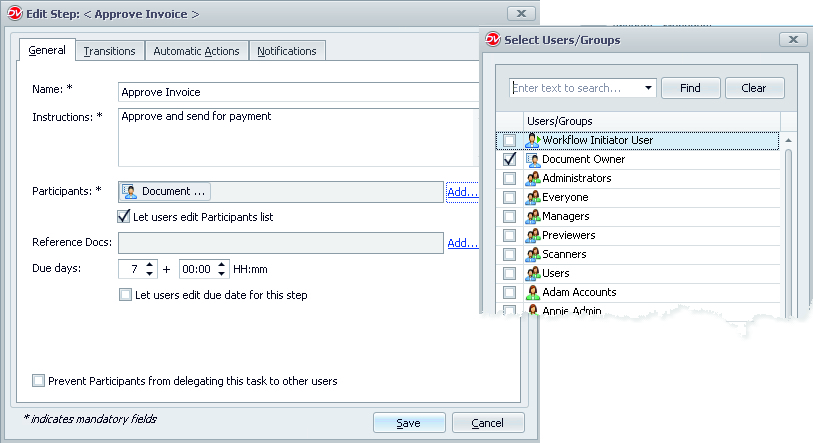Click the Users/Groups column header

651,121
